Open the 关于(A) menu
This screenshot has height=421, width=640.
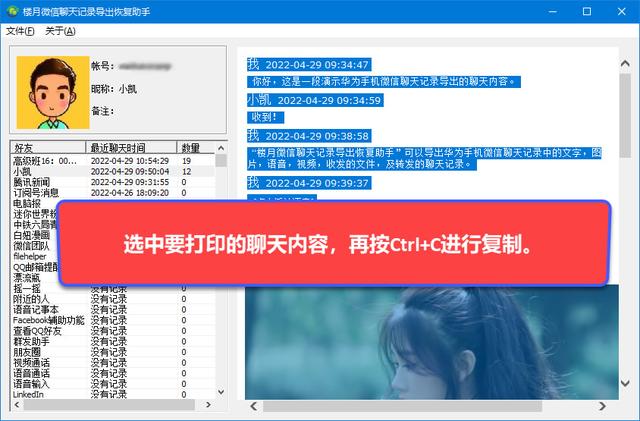point(60,31)
